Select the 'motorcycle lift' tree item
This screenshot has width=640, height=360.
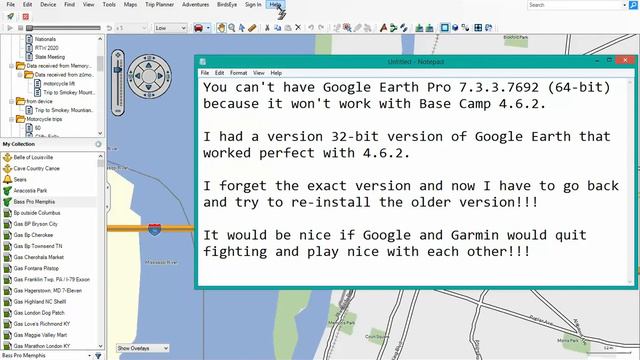pyautogui.click(x=59, y=83)
